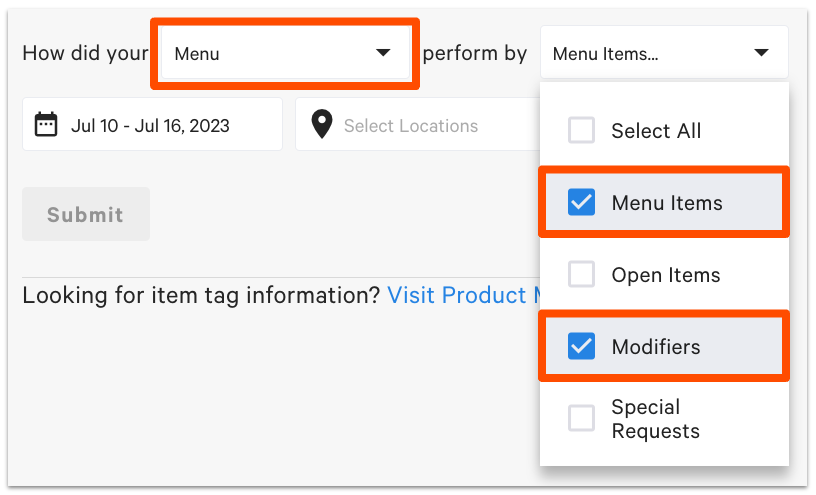Image resolution: width=816 pixels, height=495 pixels.
Task: Click the location pin icon
Action: (321, 125)
